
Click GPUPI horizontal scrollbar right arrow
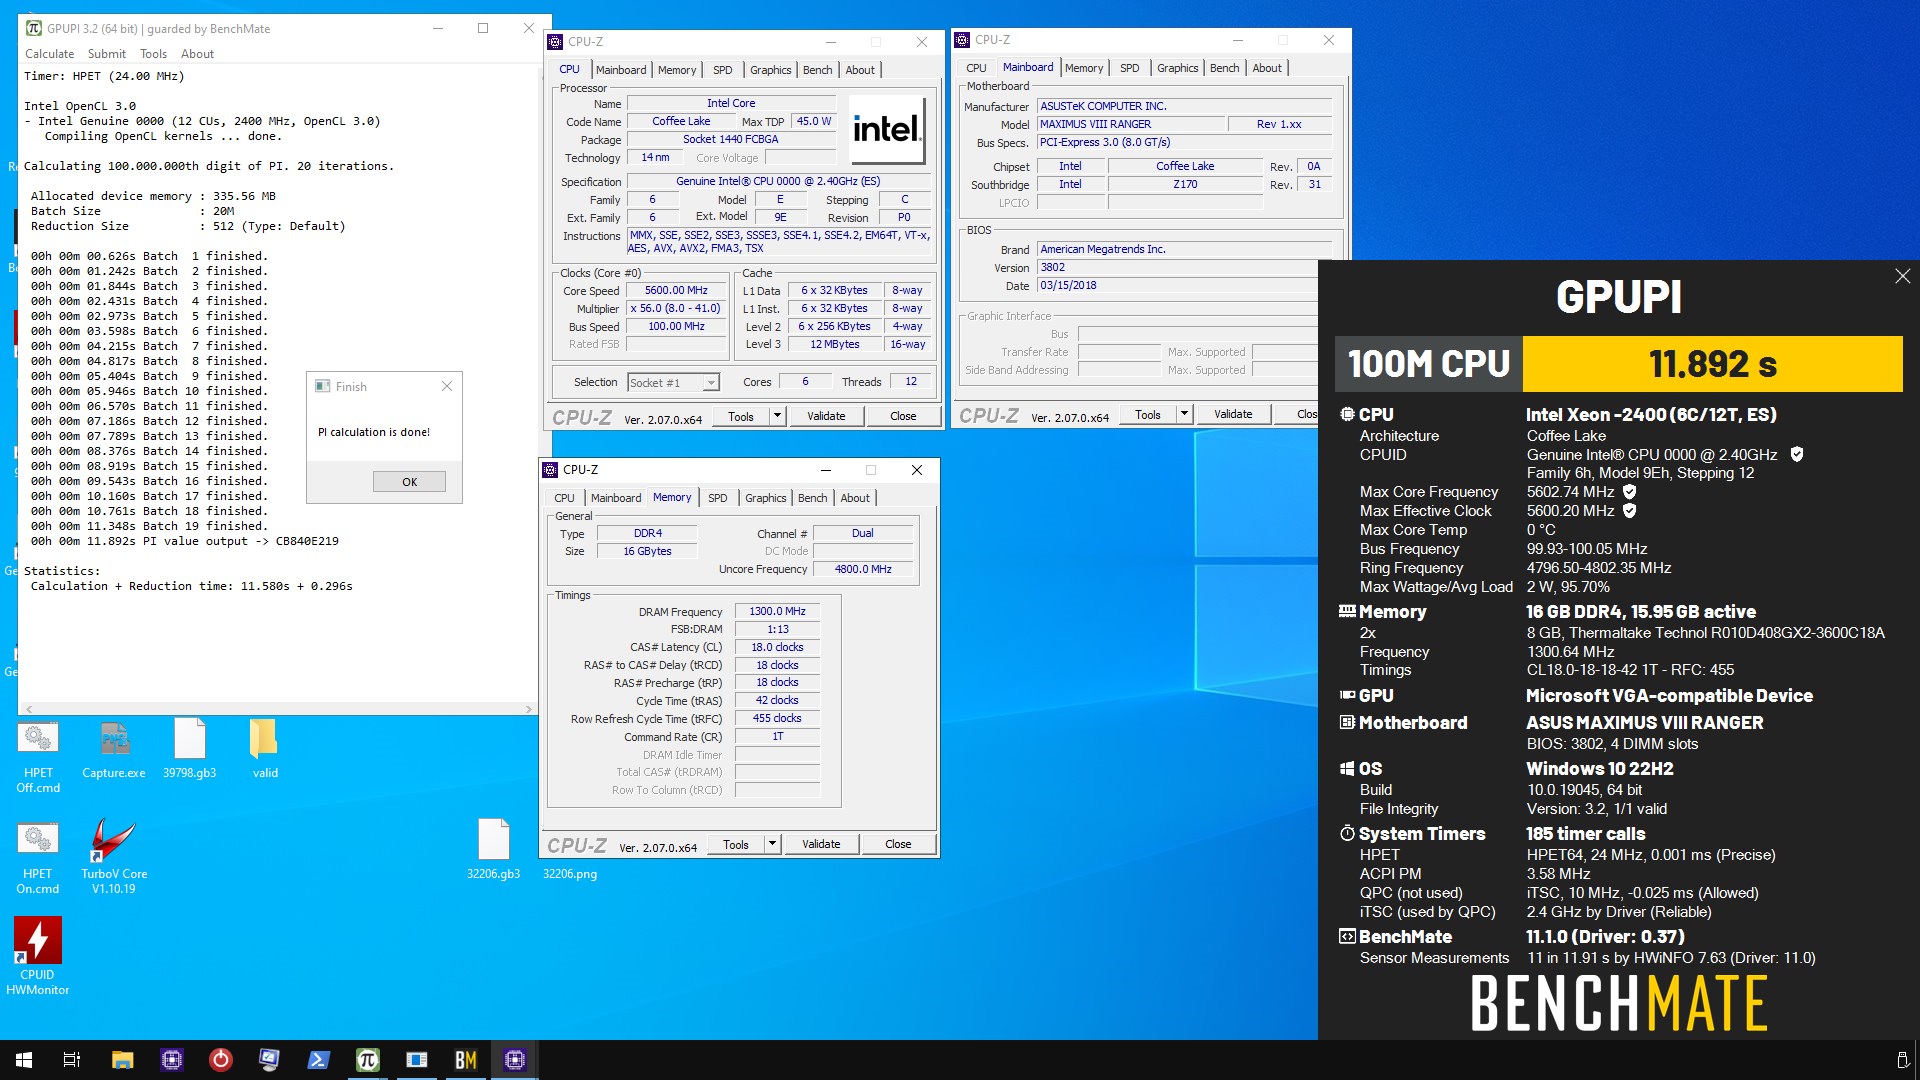tap(528, 709)
